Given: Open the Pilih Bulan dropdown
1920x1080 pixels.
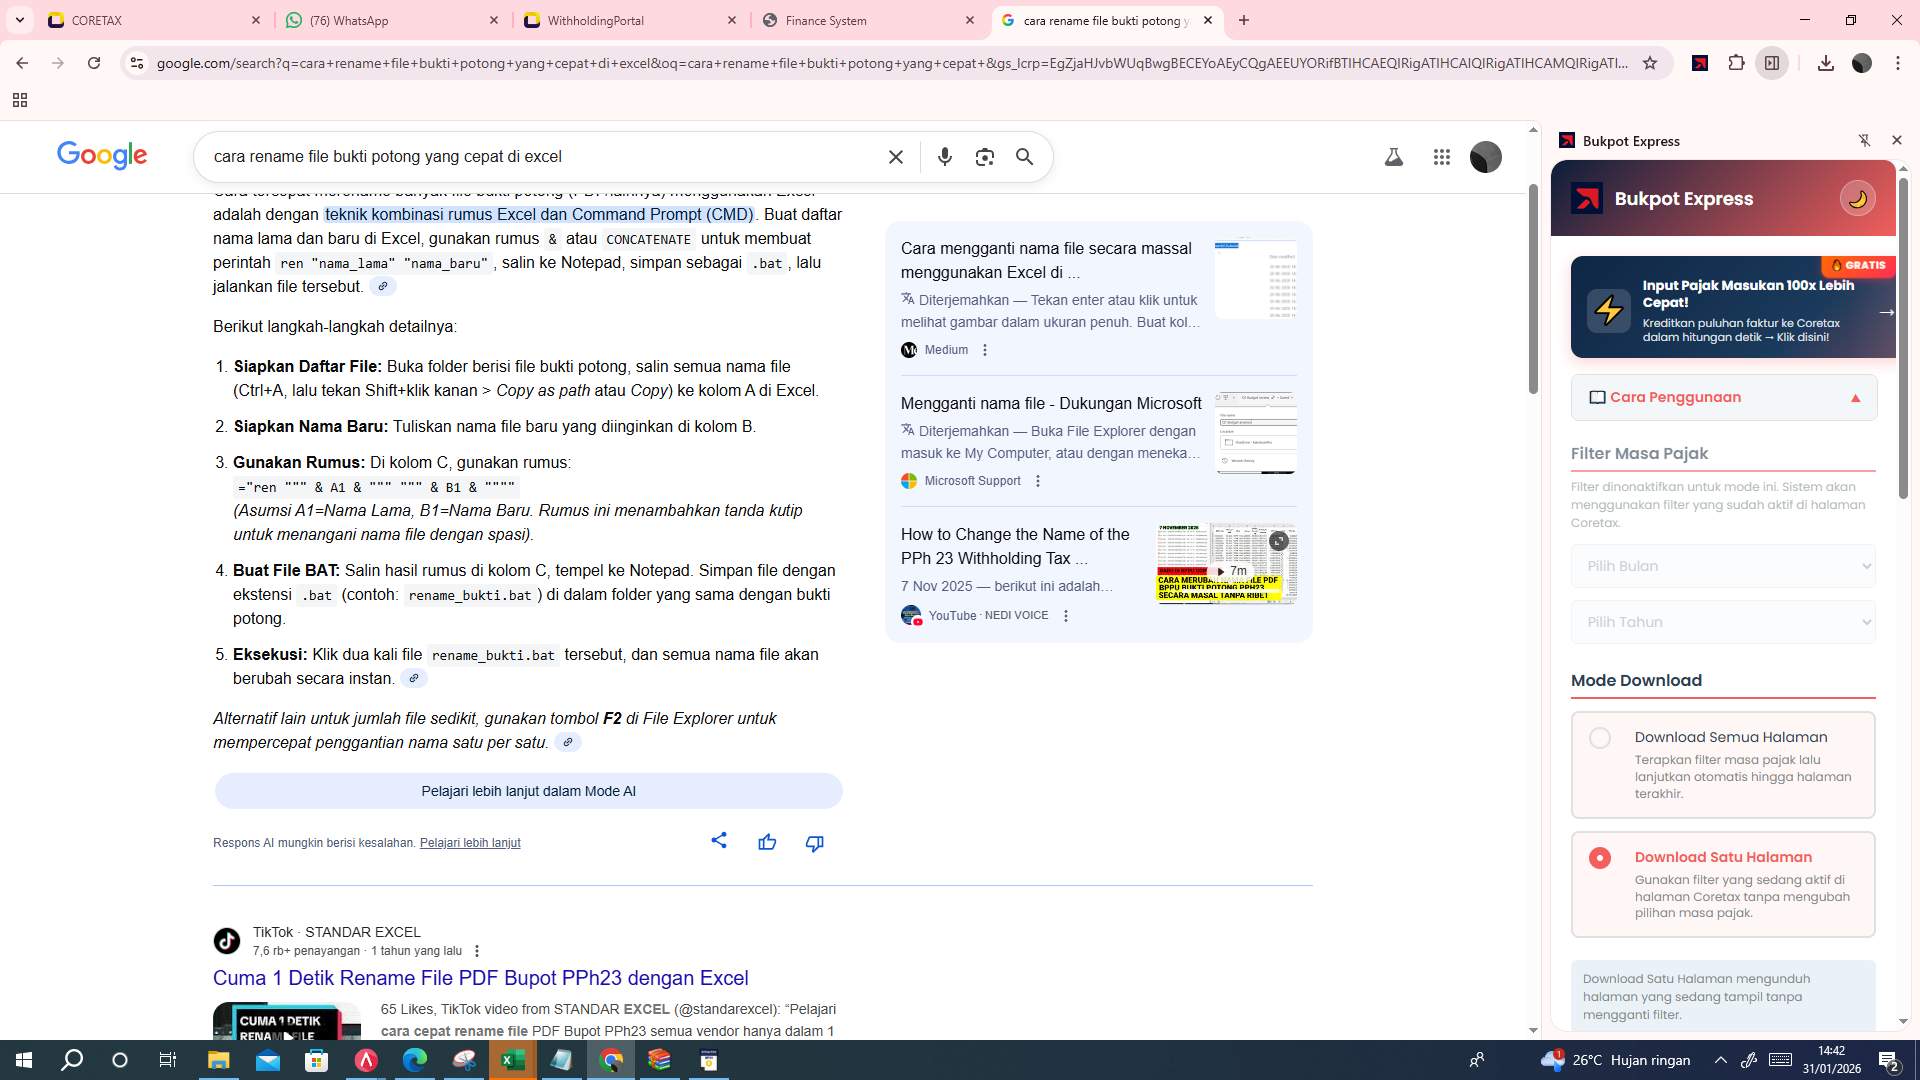Looking at the screenshot, I should tap(1722, 566).
